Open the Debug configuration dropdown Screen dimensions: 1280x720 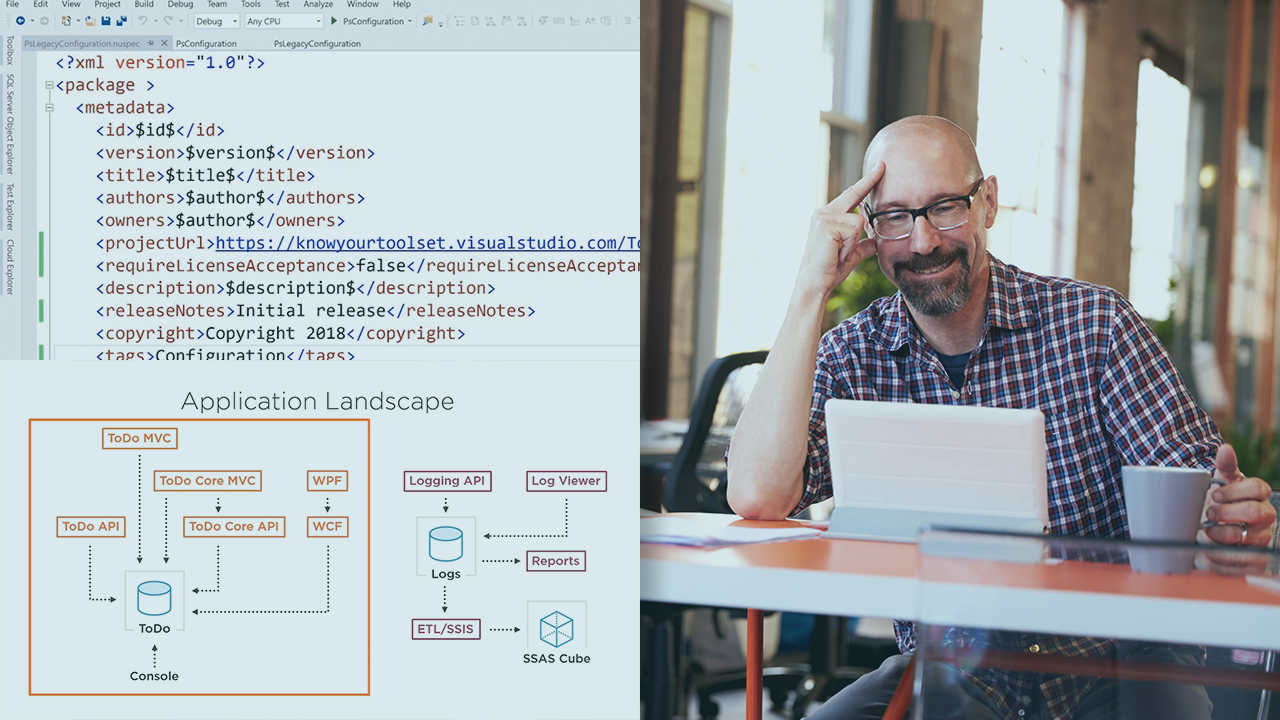[215, 21]
